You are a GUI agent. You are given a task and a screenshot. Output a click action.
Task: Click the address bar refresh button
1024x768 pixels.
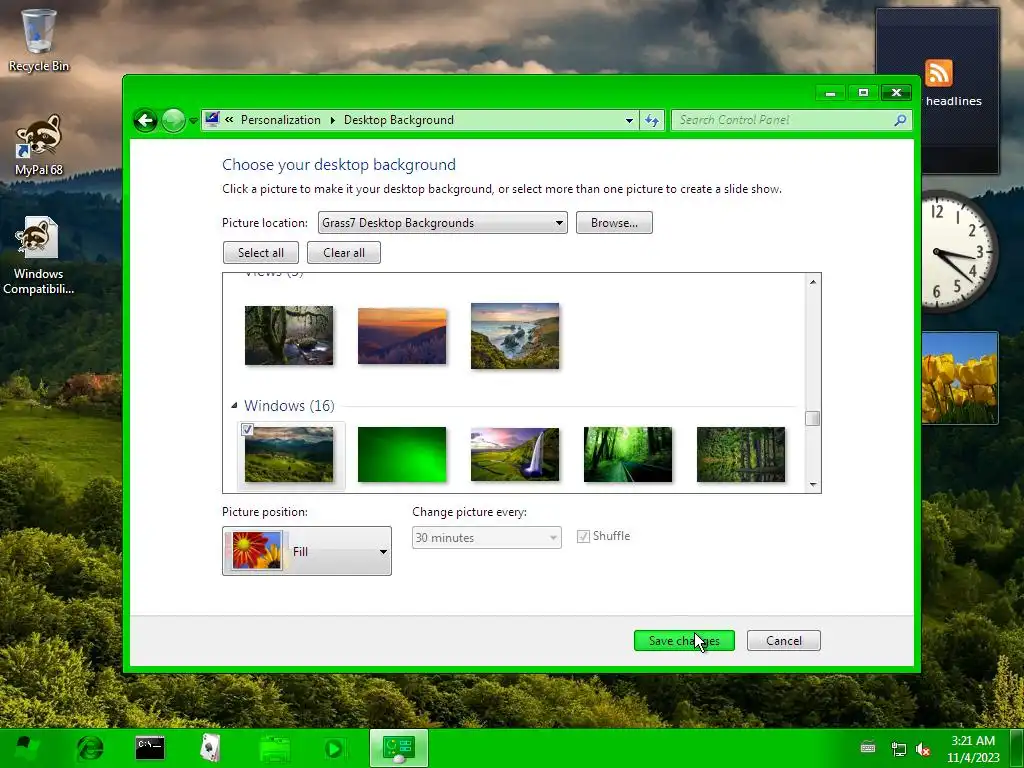click(652, 120)
